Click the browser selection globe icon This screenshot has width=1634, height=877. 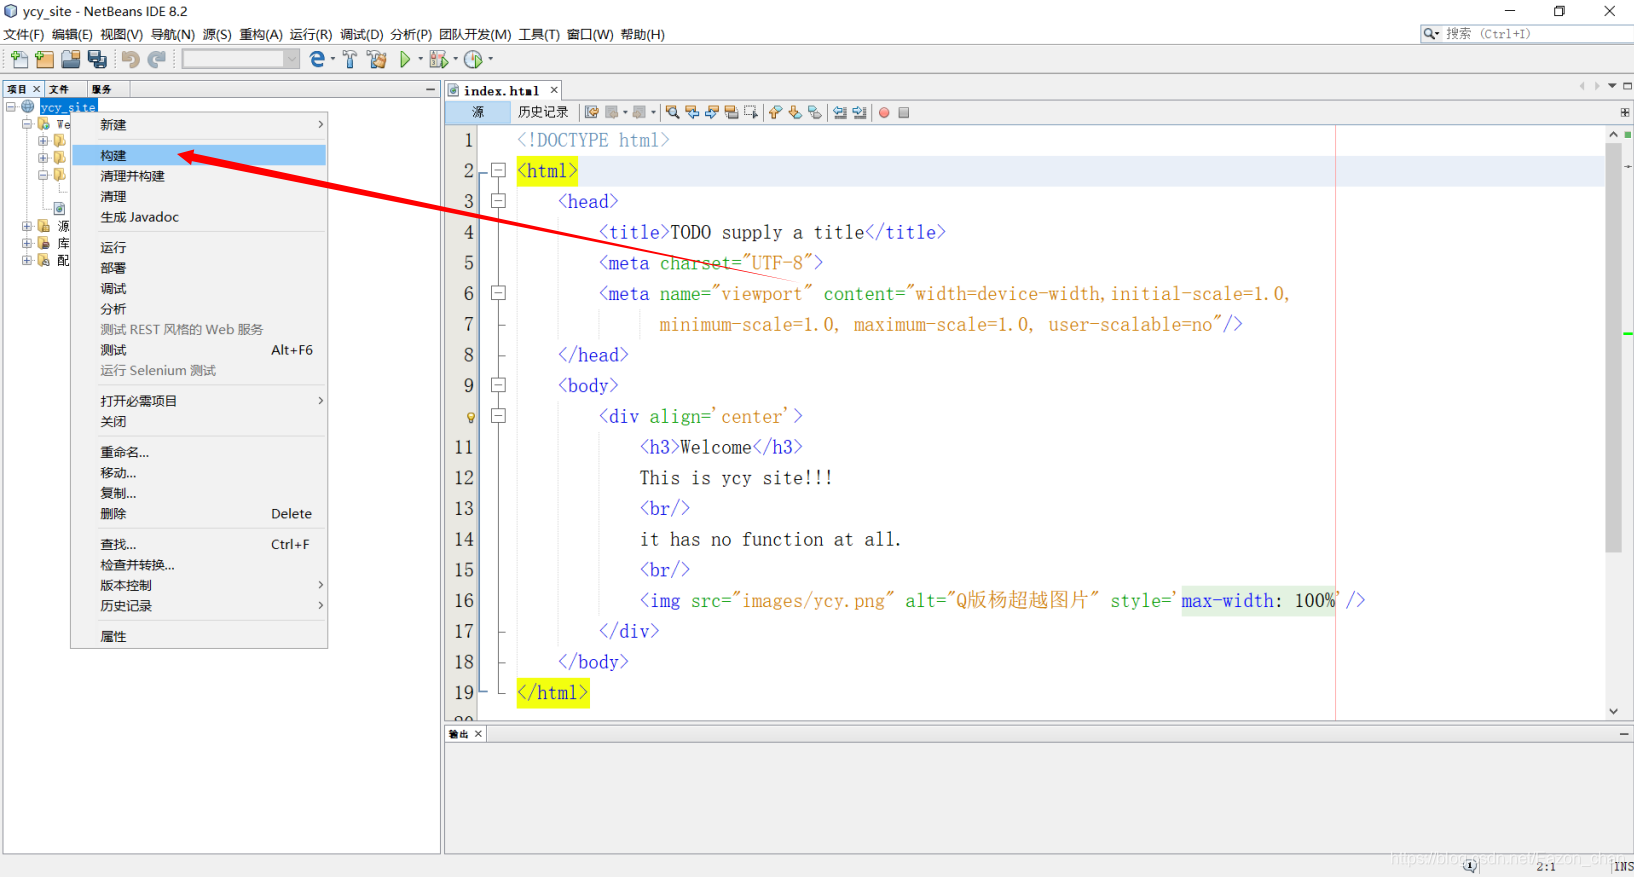tap(318, 60)
